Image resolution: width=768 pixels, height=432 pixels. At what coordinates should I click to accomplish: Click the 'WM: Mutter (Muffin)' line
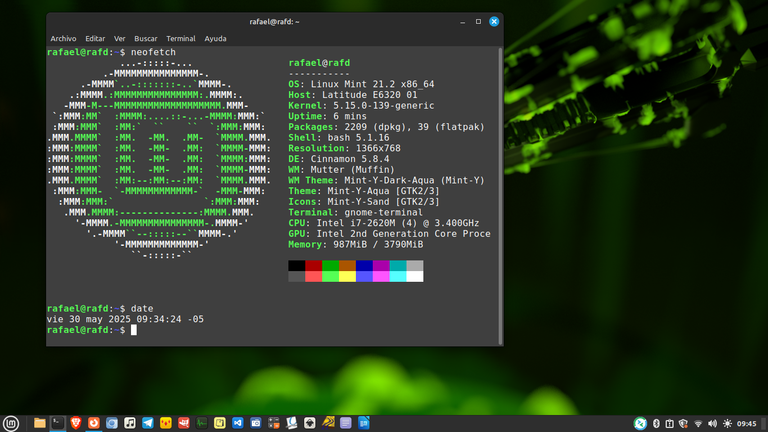(341, 170)
